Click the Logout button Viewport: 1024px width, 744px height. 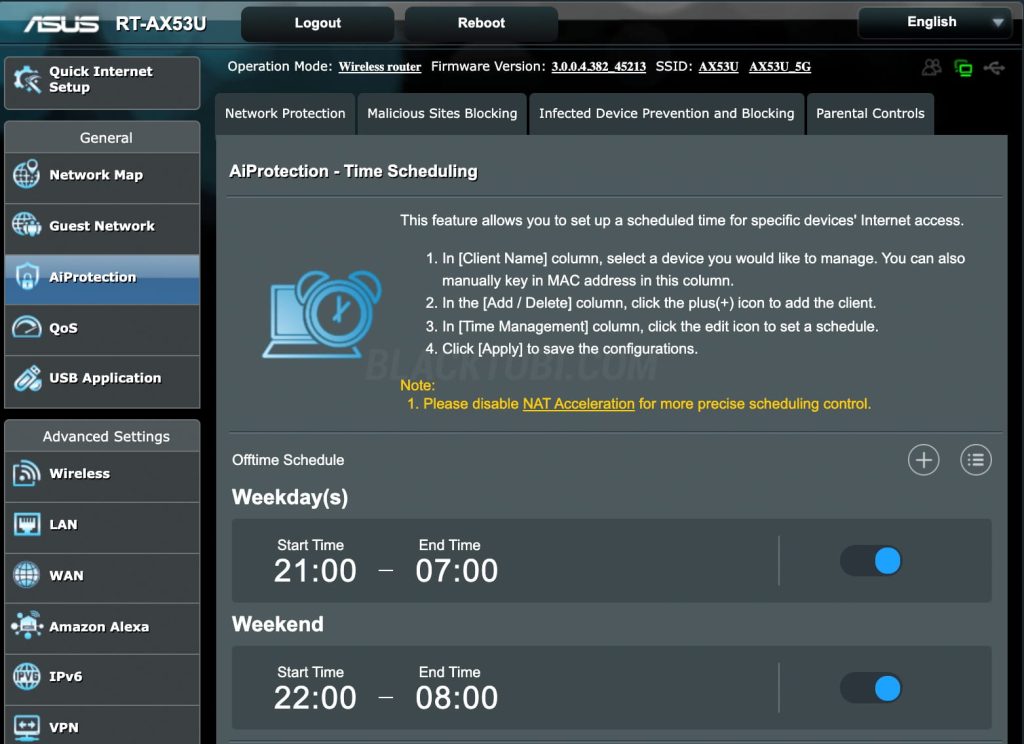(317, 23)
